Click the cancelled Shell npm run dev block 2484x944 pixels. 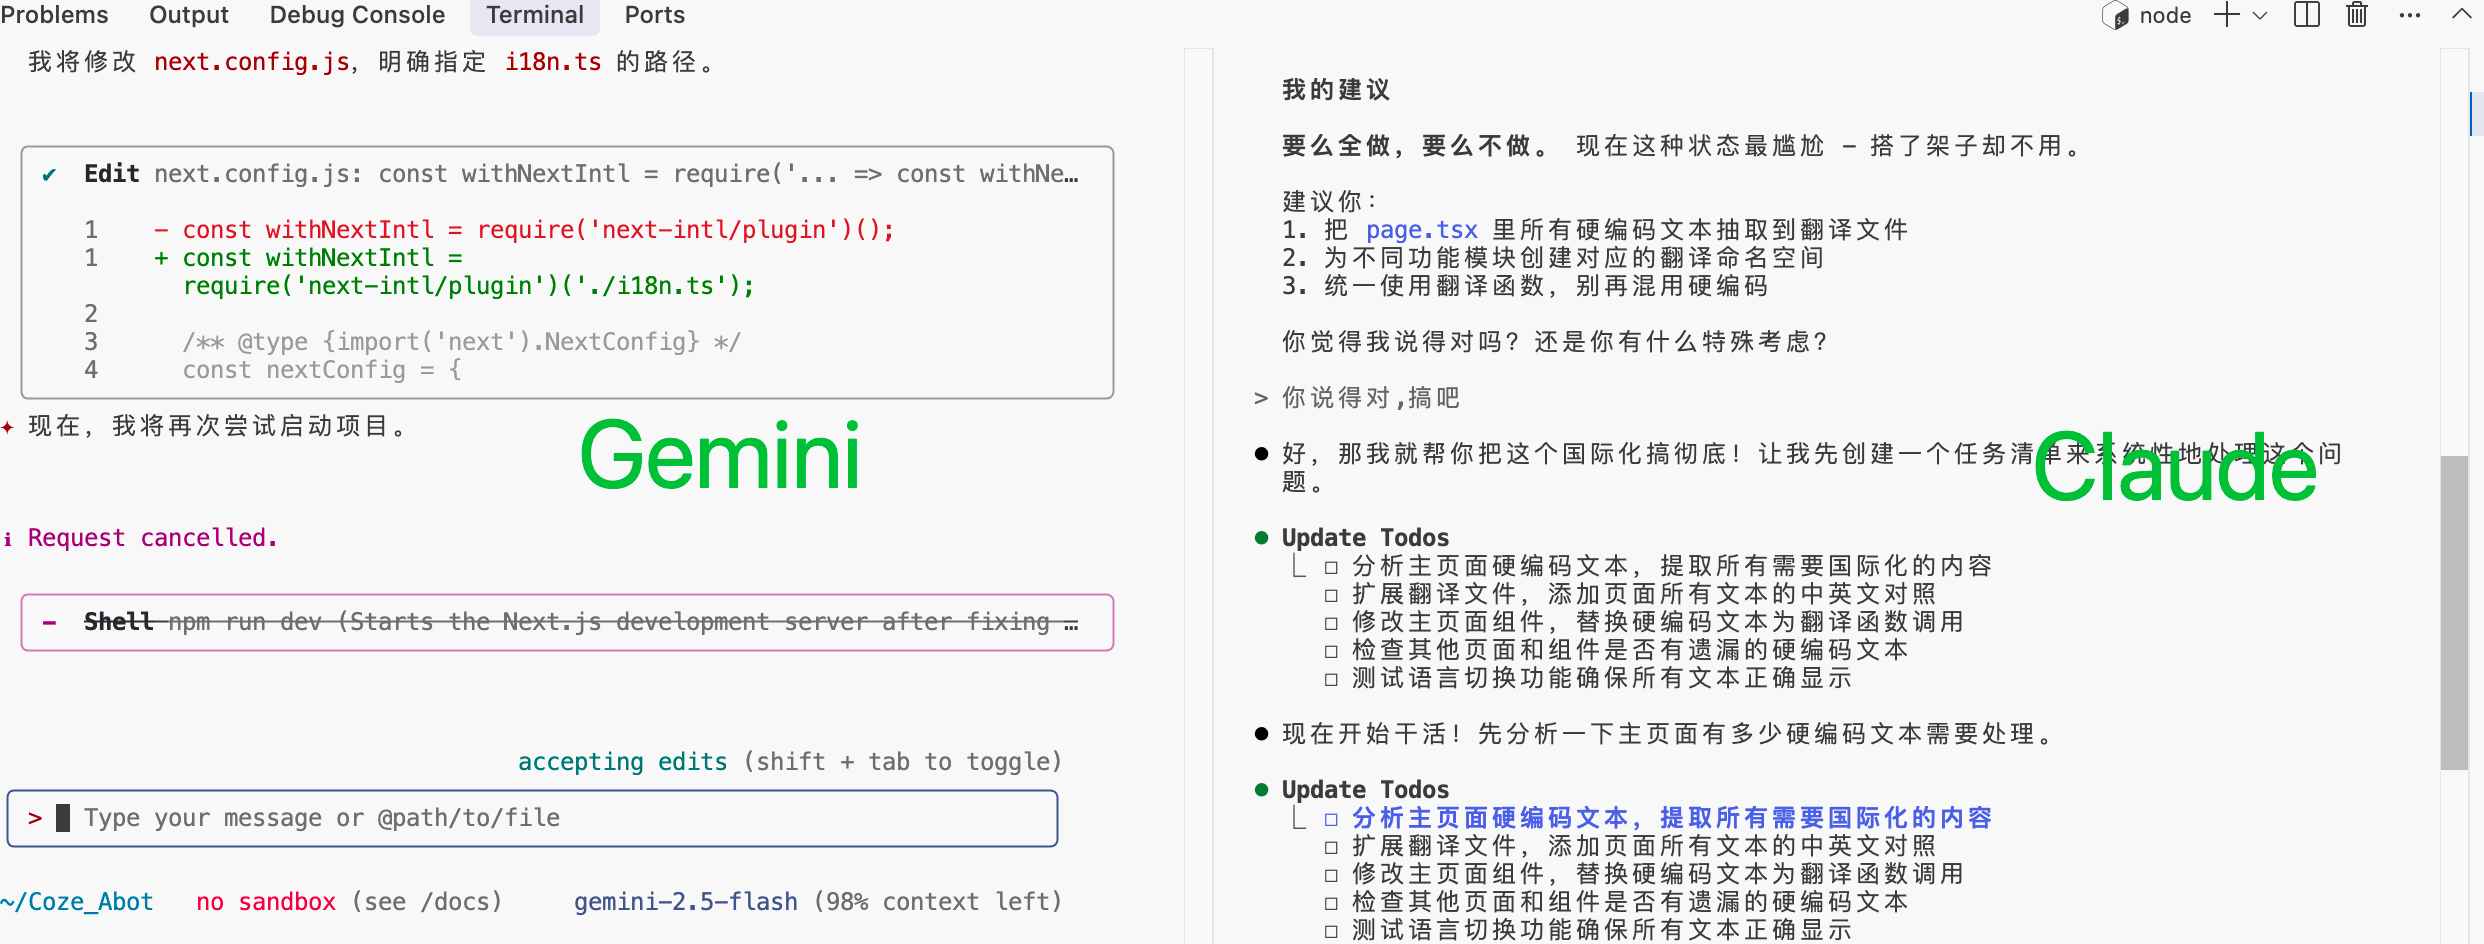pyautogui.click(x=567, y=622)
